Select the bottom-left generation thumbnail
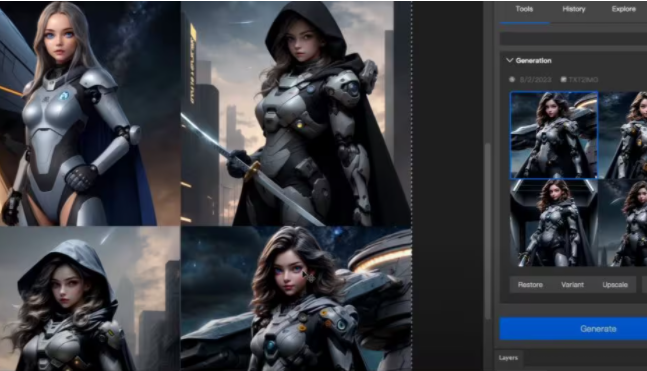Viewport: 647px width, 371px height. click(554, 223)
